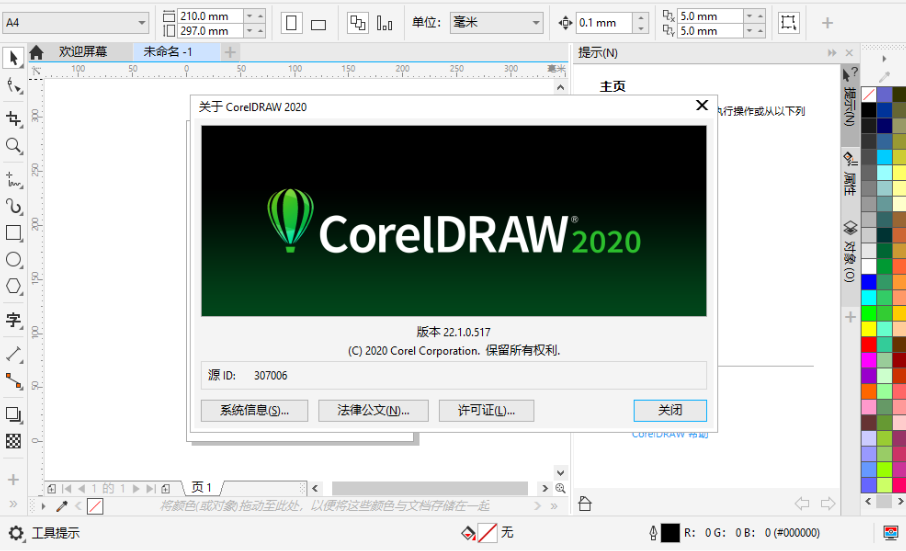Select the Freehand curve tool
Screen dimensions: 906x551
[x=13, y=179]
